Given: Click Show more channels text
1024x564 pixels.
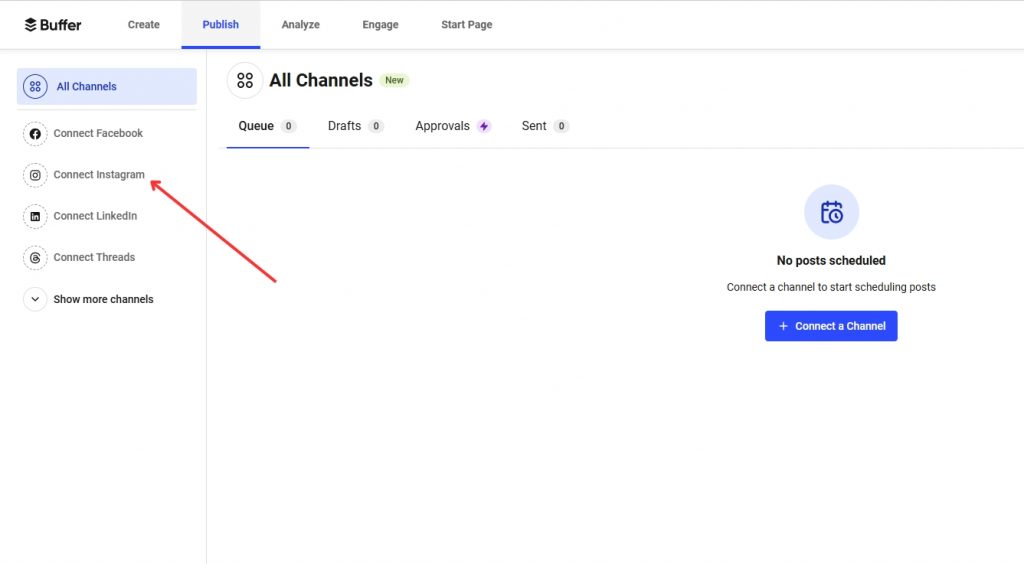Looking at the screenshot, I should (x=103, y=299).
